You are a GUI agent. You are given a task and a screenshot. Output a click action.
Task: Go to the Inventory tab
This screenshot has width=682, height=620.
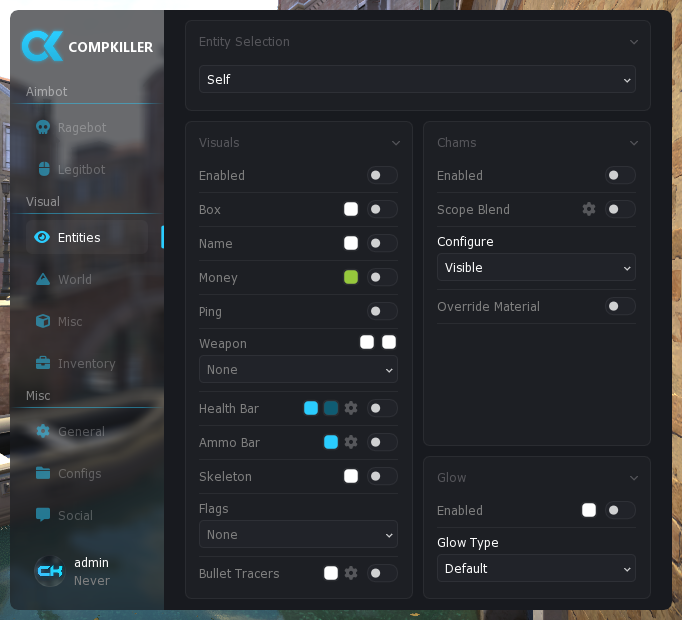[87, 363]
